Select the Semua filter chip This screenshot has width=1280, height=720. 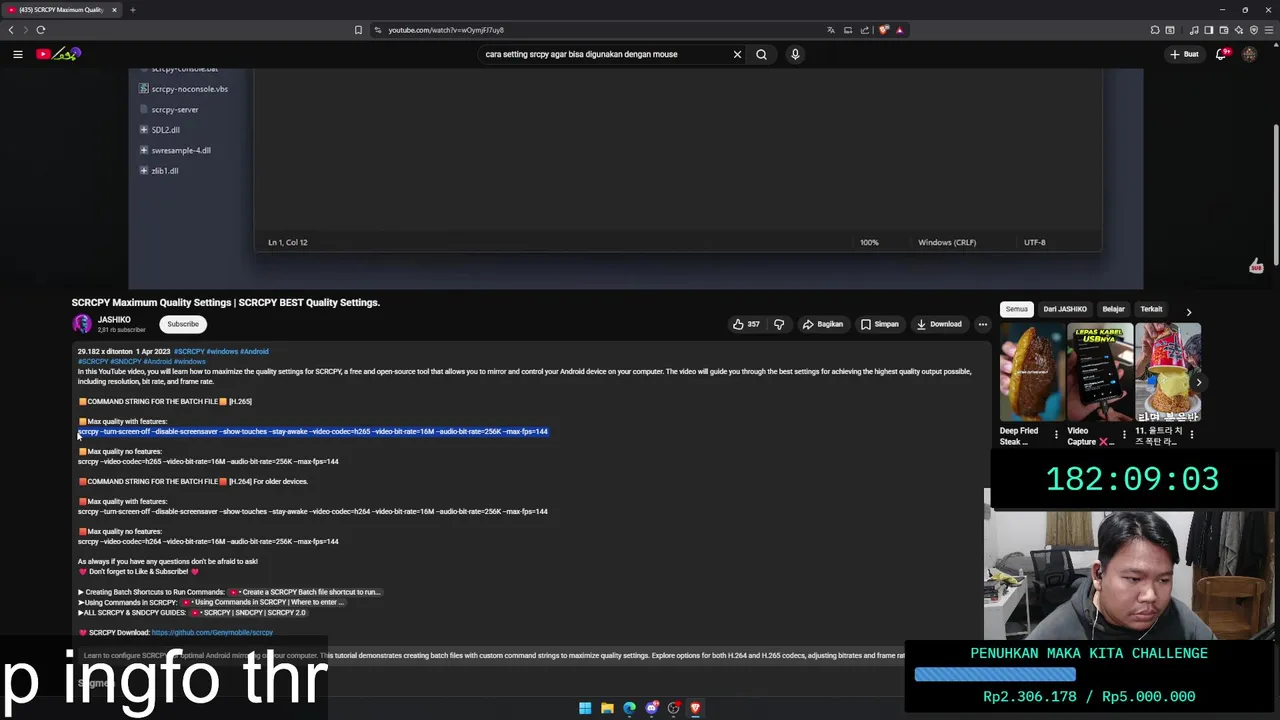(x=1017, y=309)
